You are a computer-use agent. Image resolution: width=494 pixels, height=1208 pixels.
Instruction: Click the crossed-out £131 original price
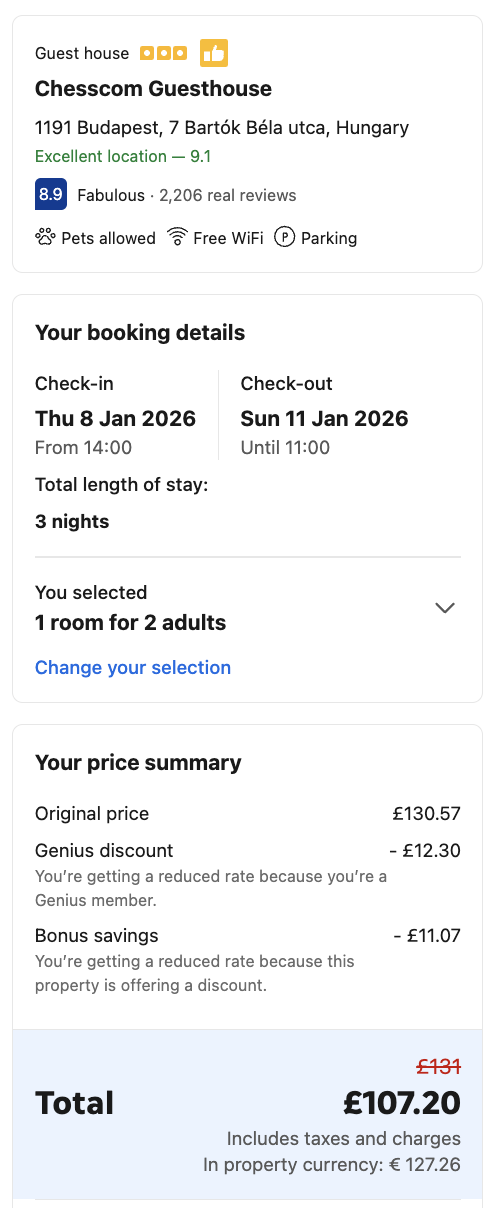click(x=439, y=1067)
